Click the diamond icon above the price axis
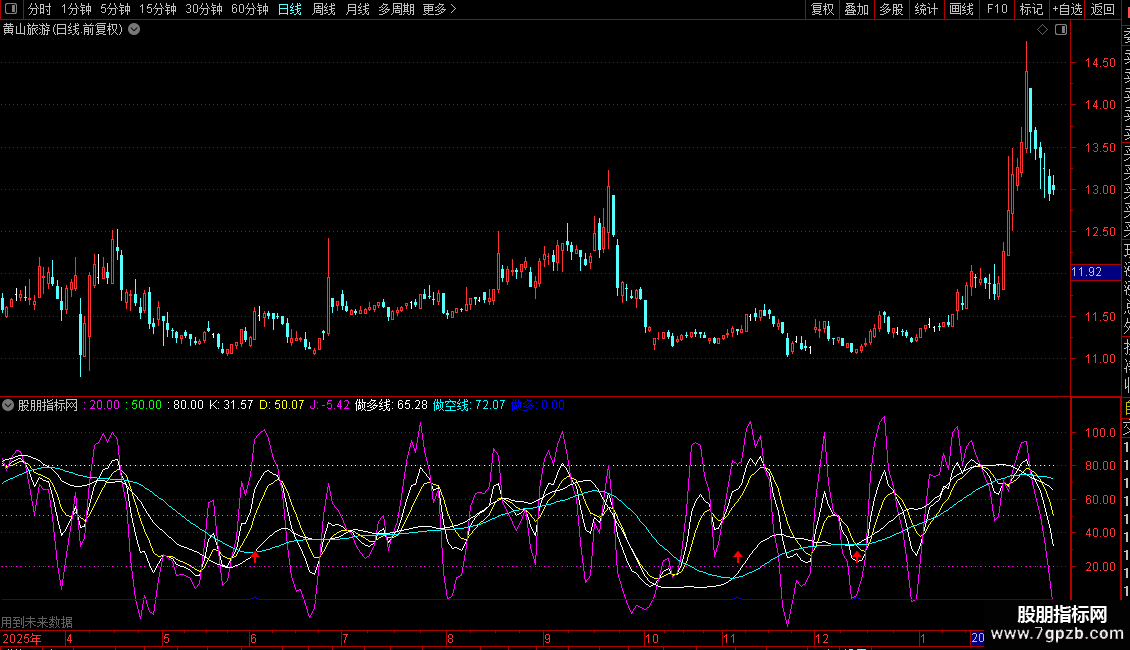The width and height of the screenshot is (1130, 650). [x=1042, y=30]
